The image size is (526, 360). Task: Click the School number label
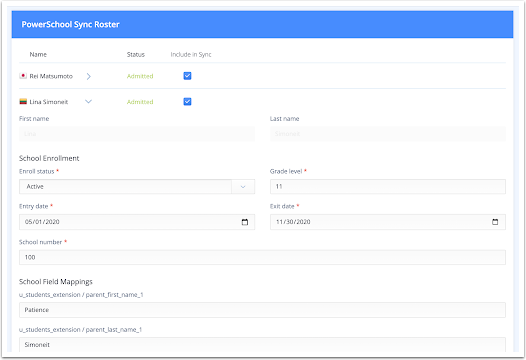click(41, 242)
